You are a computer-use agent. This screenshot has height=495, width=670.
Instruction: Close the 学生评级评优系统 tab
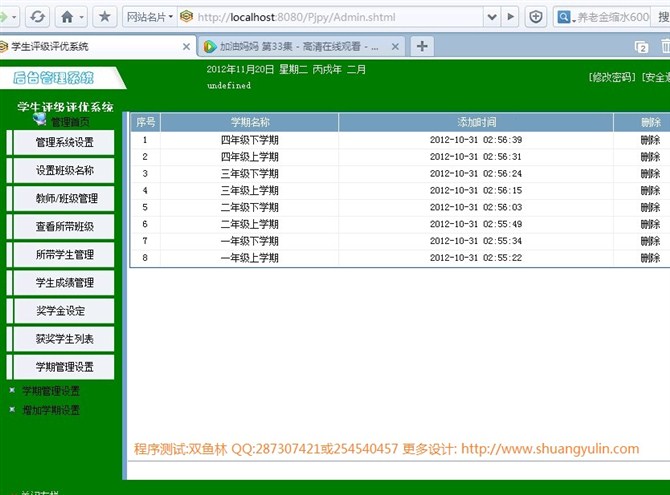point(186,47)
